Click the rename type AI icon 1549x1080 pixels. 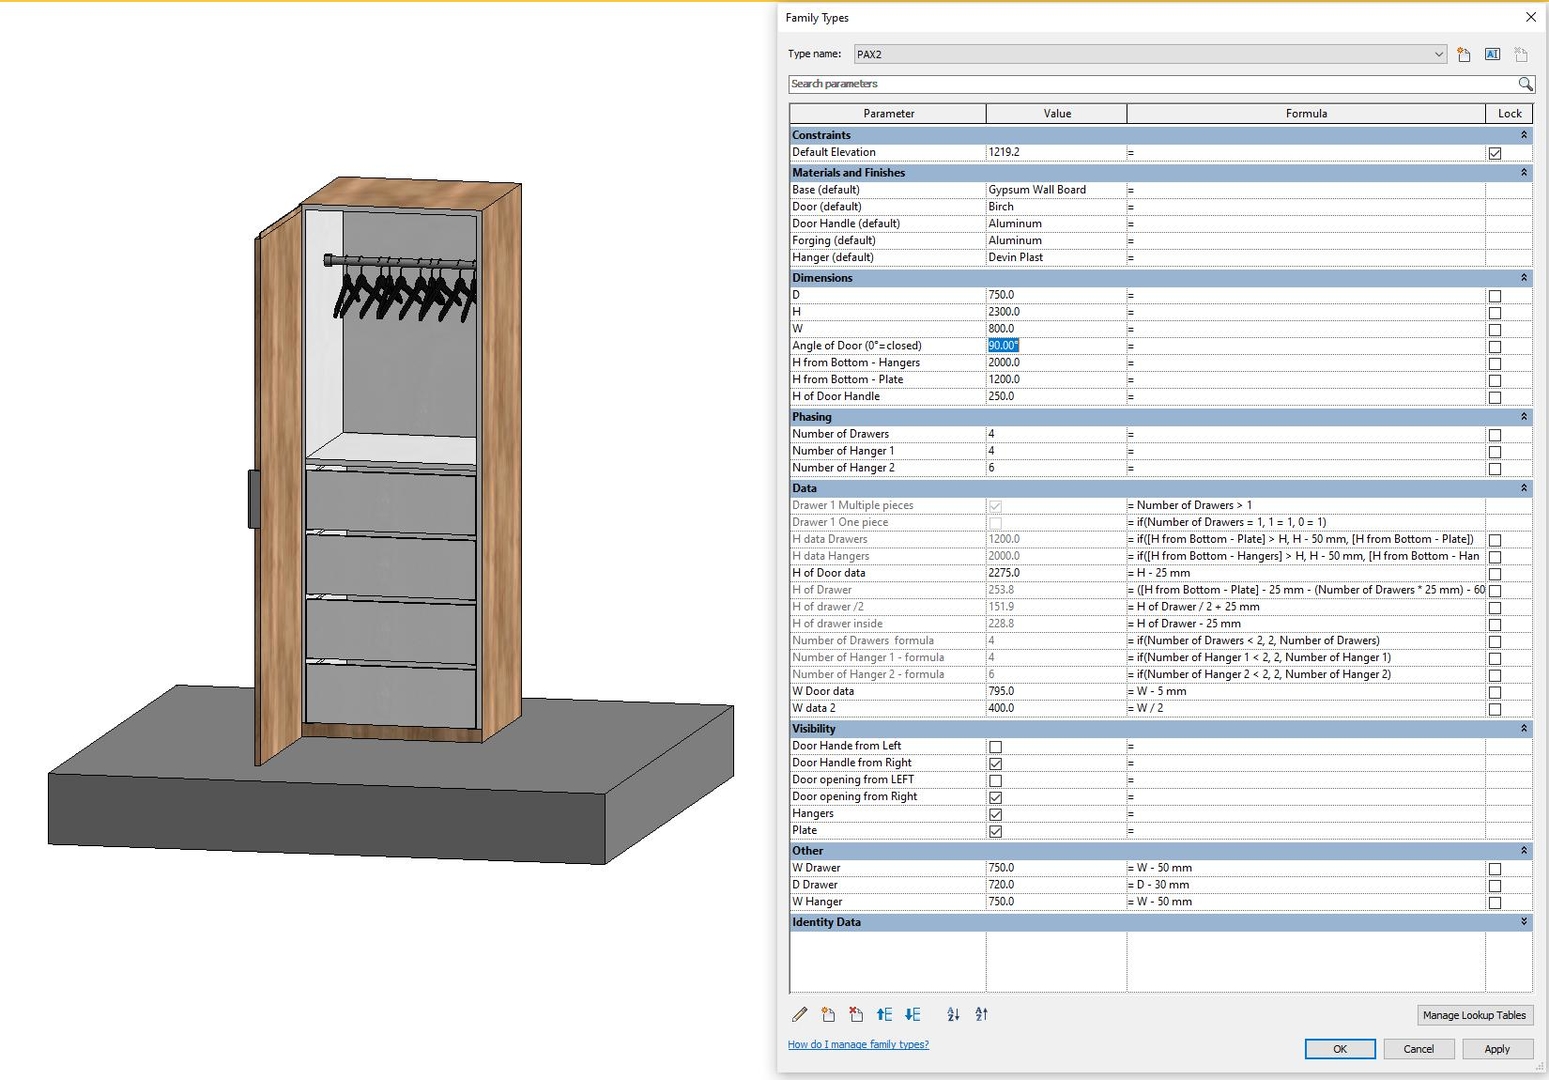1491,54
